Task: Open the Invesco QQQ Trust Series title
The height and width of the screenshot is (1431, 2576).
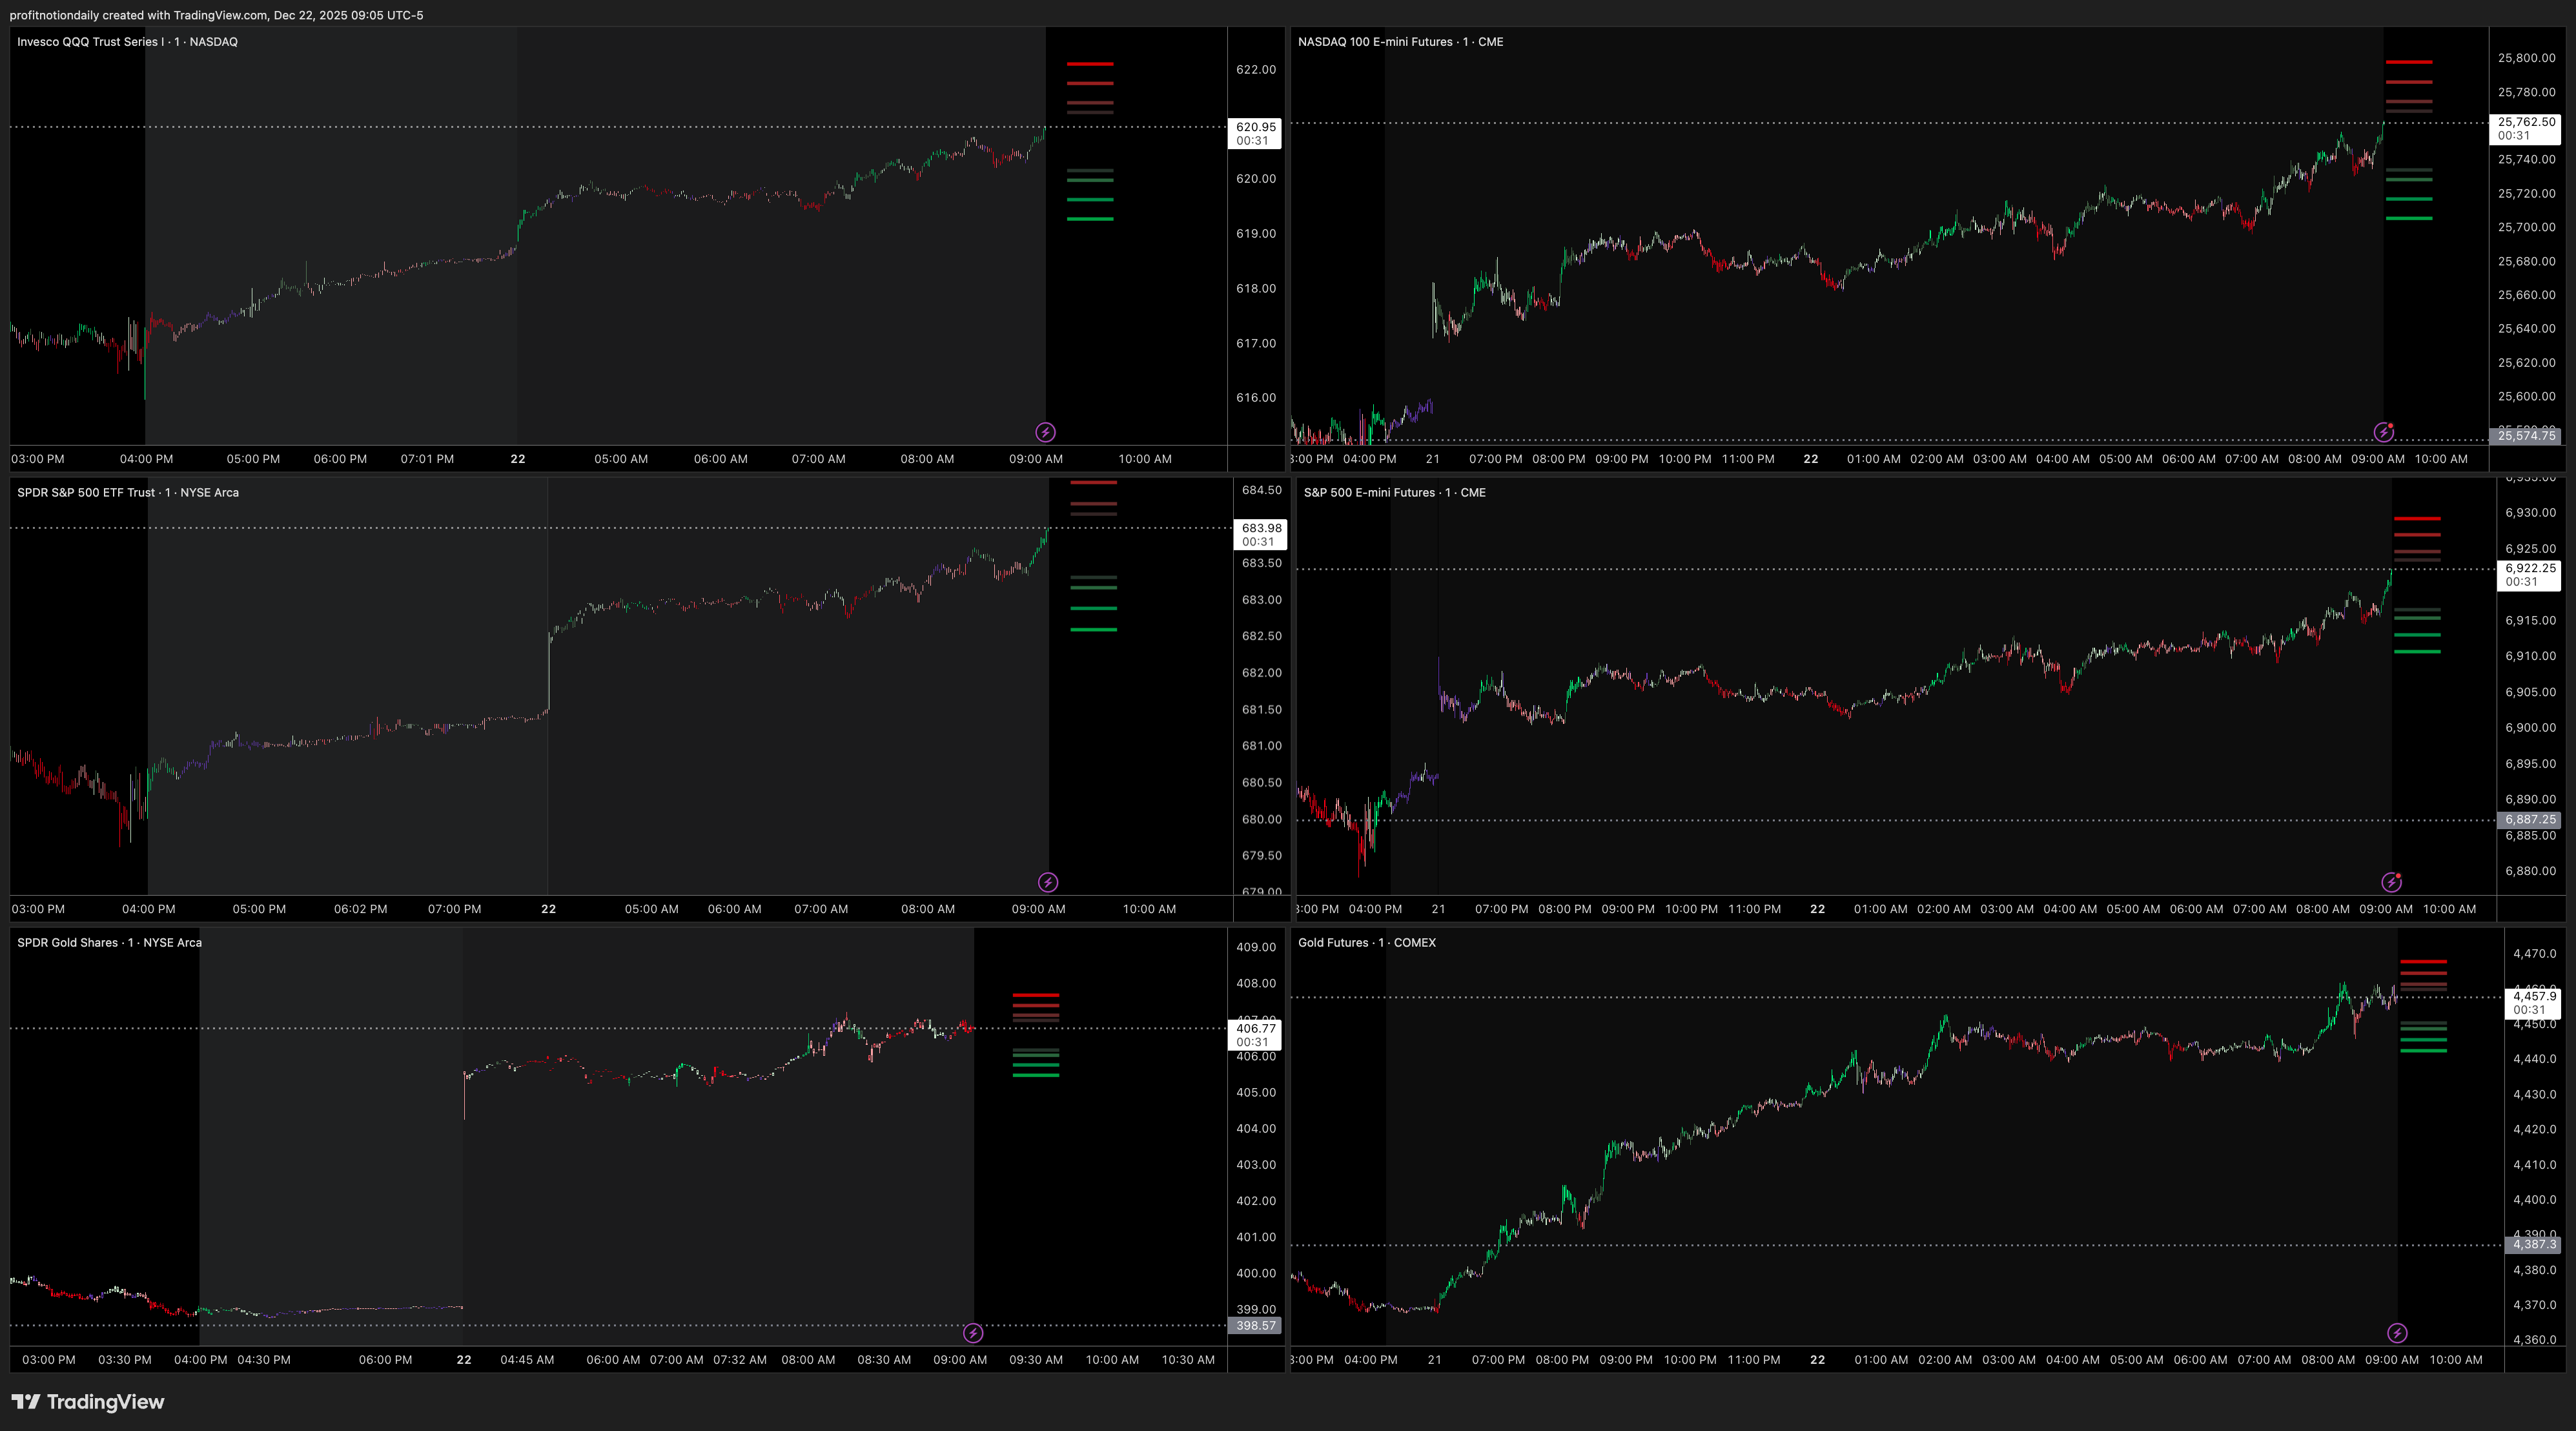Action: point(127,42)
